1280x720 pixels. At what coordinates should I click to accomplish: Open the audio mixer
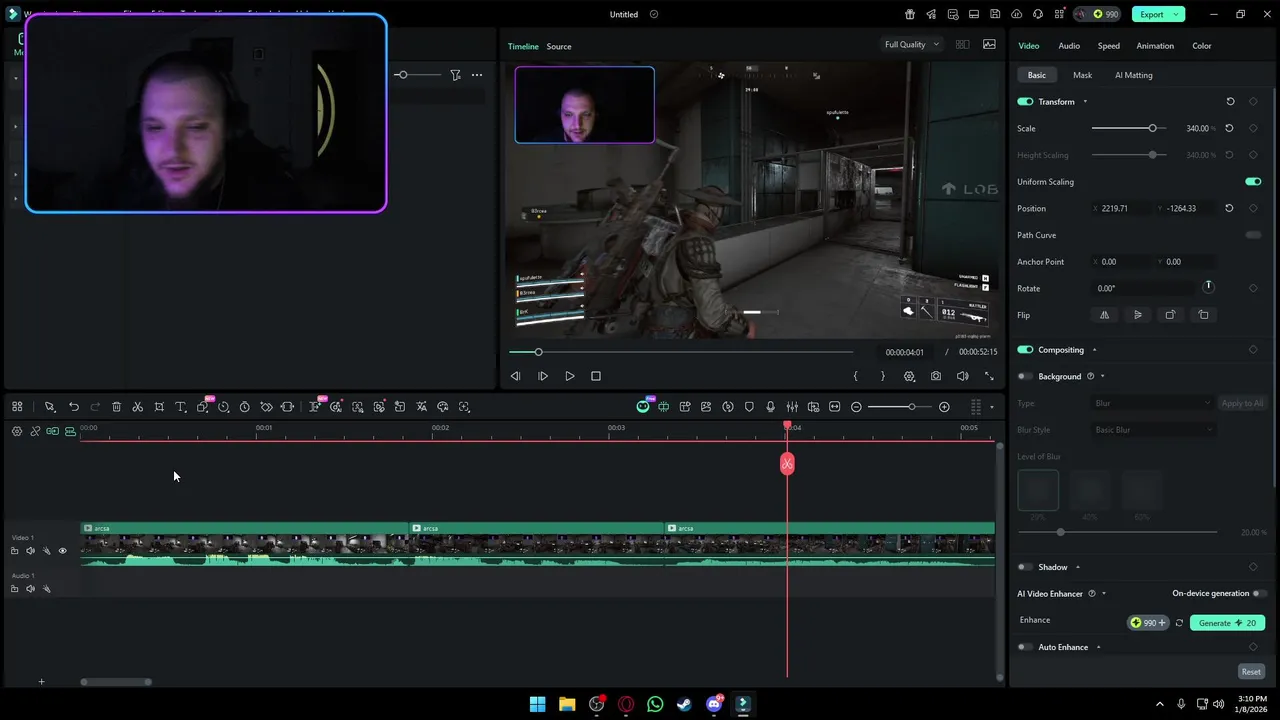(x=792, y=407)
